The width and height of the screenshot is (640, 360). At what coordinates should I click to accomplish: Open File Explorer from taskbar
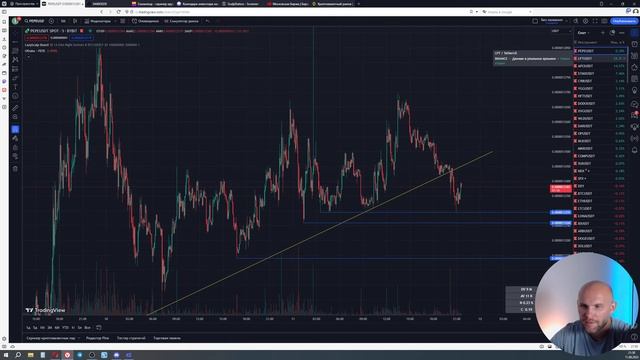(31, 355)
